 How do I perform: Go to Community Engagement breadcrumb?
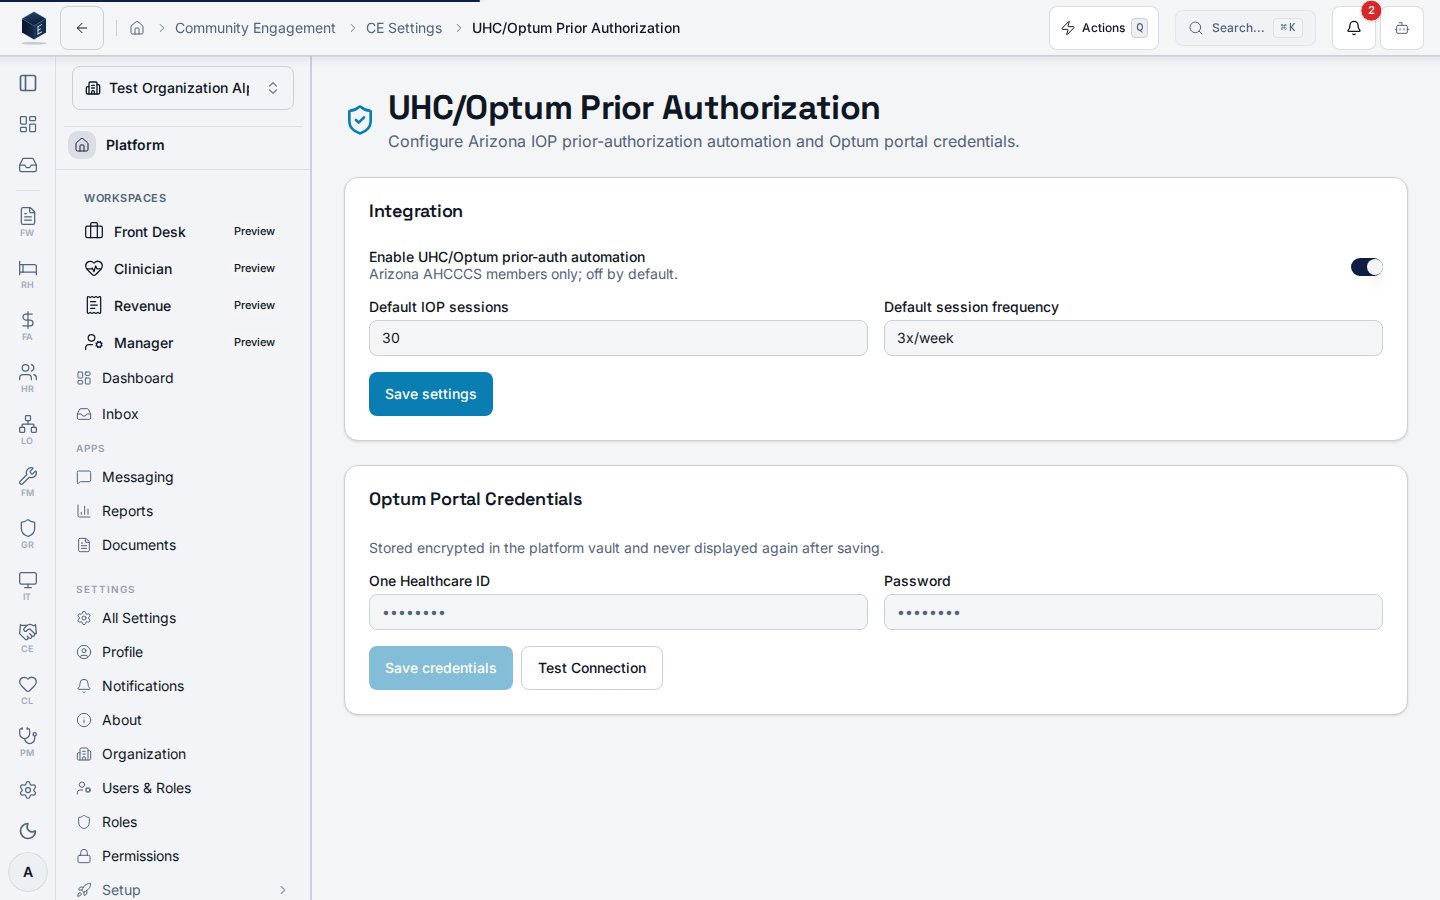click(x=255, y=28)
